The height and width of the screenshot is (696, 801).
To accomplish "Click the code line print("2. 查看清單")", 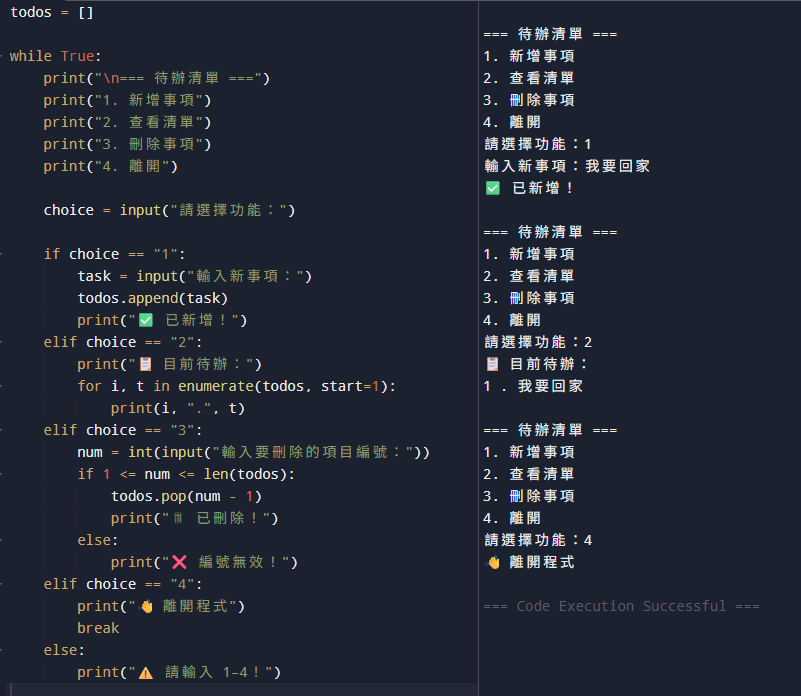I will pyautogui.click(x=127, y=122).
